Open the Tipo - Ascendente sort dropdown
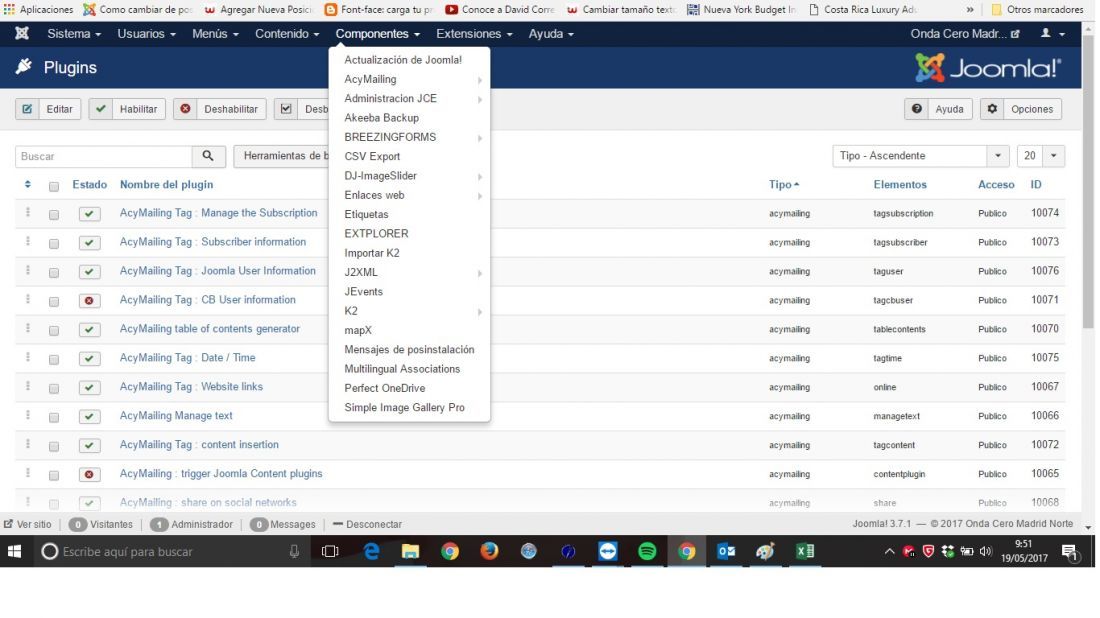 click(920, 156)
